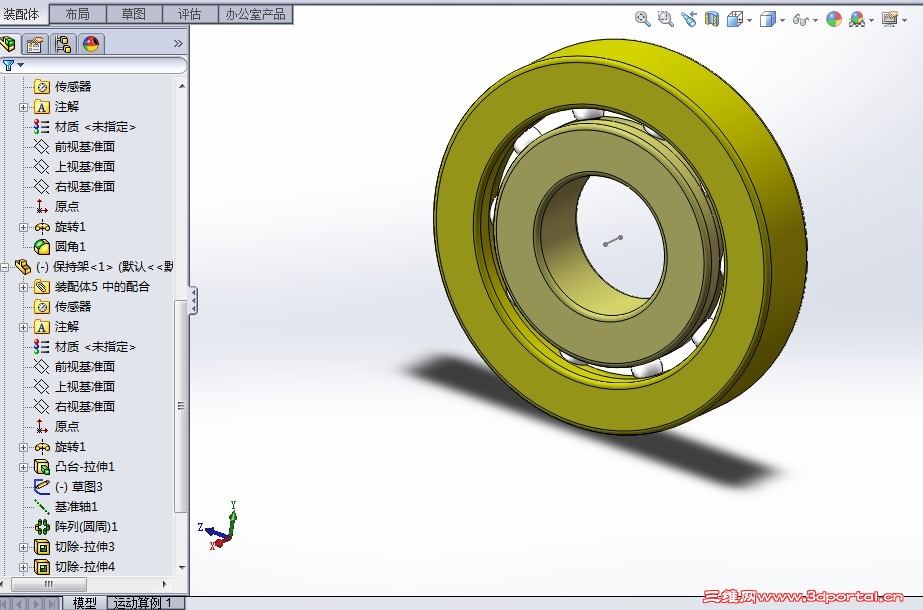Screen dimensions: 923x610
Task: Select the 圆角1 fillet feature
Action: click(x=70, y=247)
